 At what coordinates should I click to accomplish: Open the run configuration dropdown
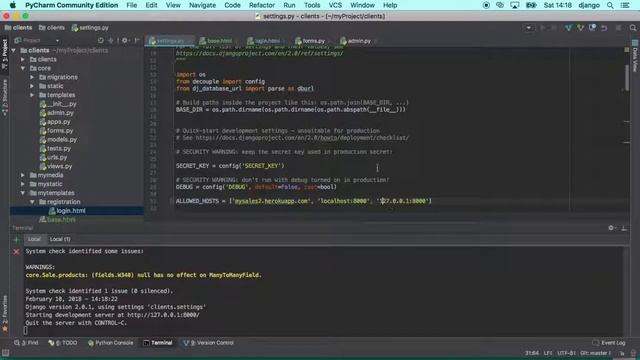coord(528,28)
